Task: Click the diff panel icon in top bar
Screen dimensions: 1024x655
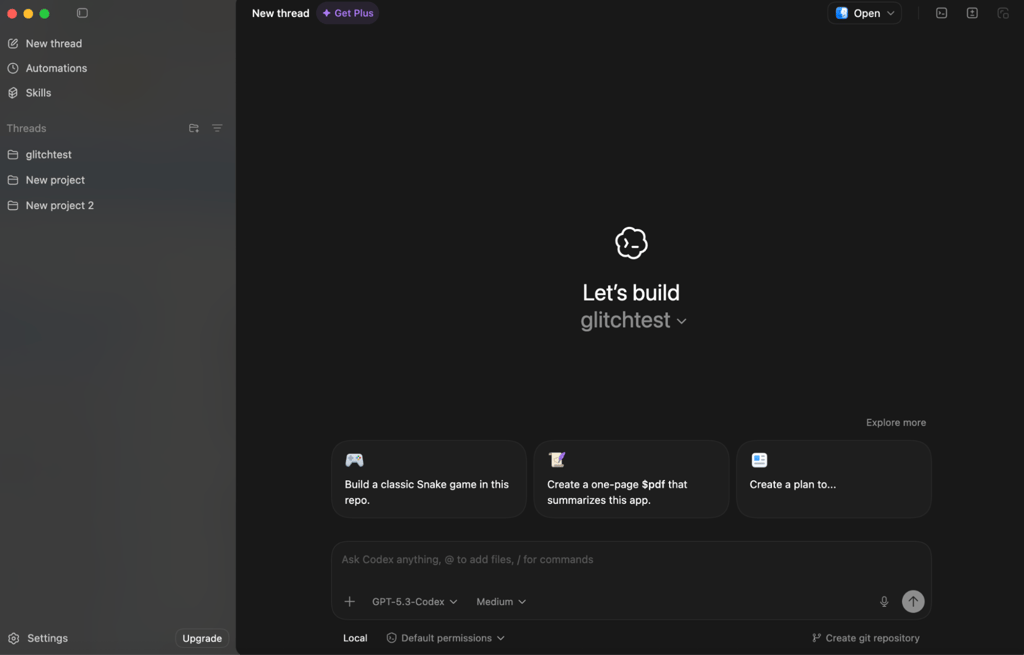Action: click(x=972, y=13)
